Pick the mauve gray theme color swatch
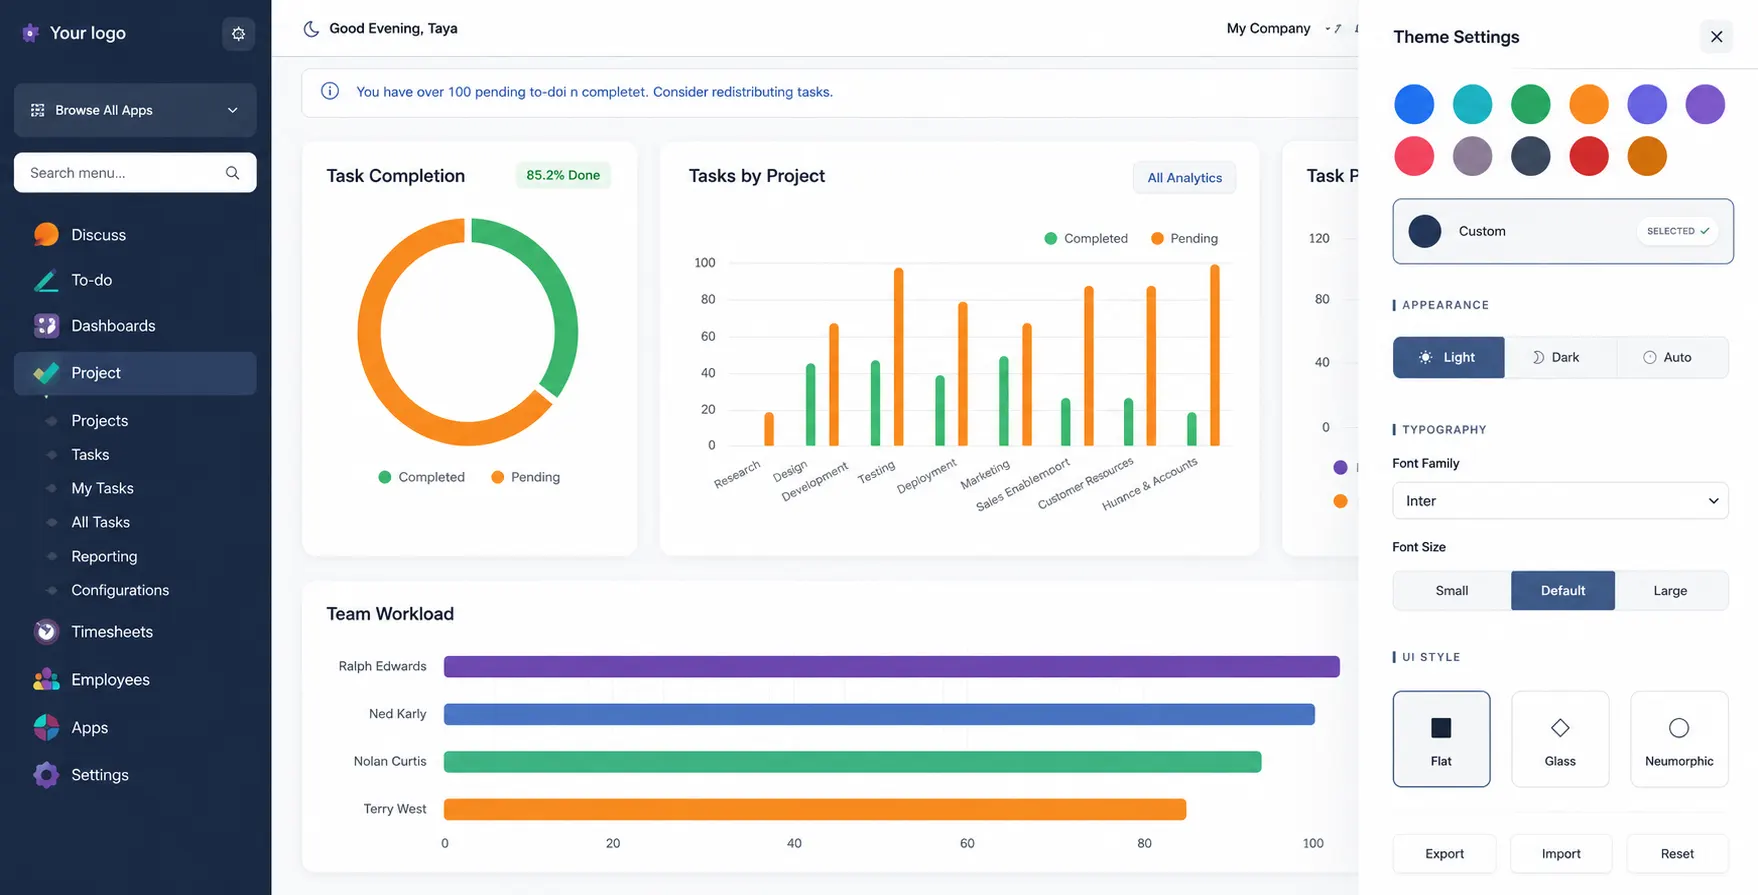The width and height of the screenshot is (1758, 895). [x=1472, y=156]
